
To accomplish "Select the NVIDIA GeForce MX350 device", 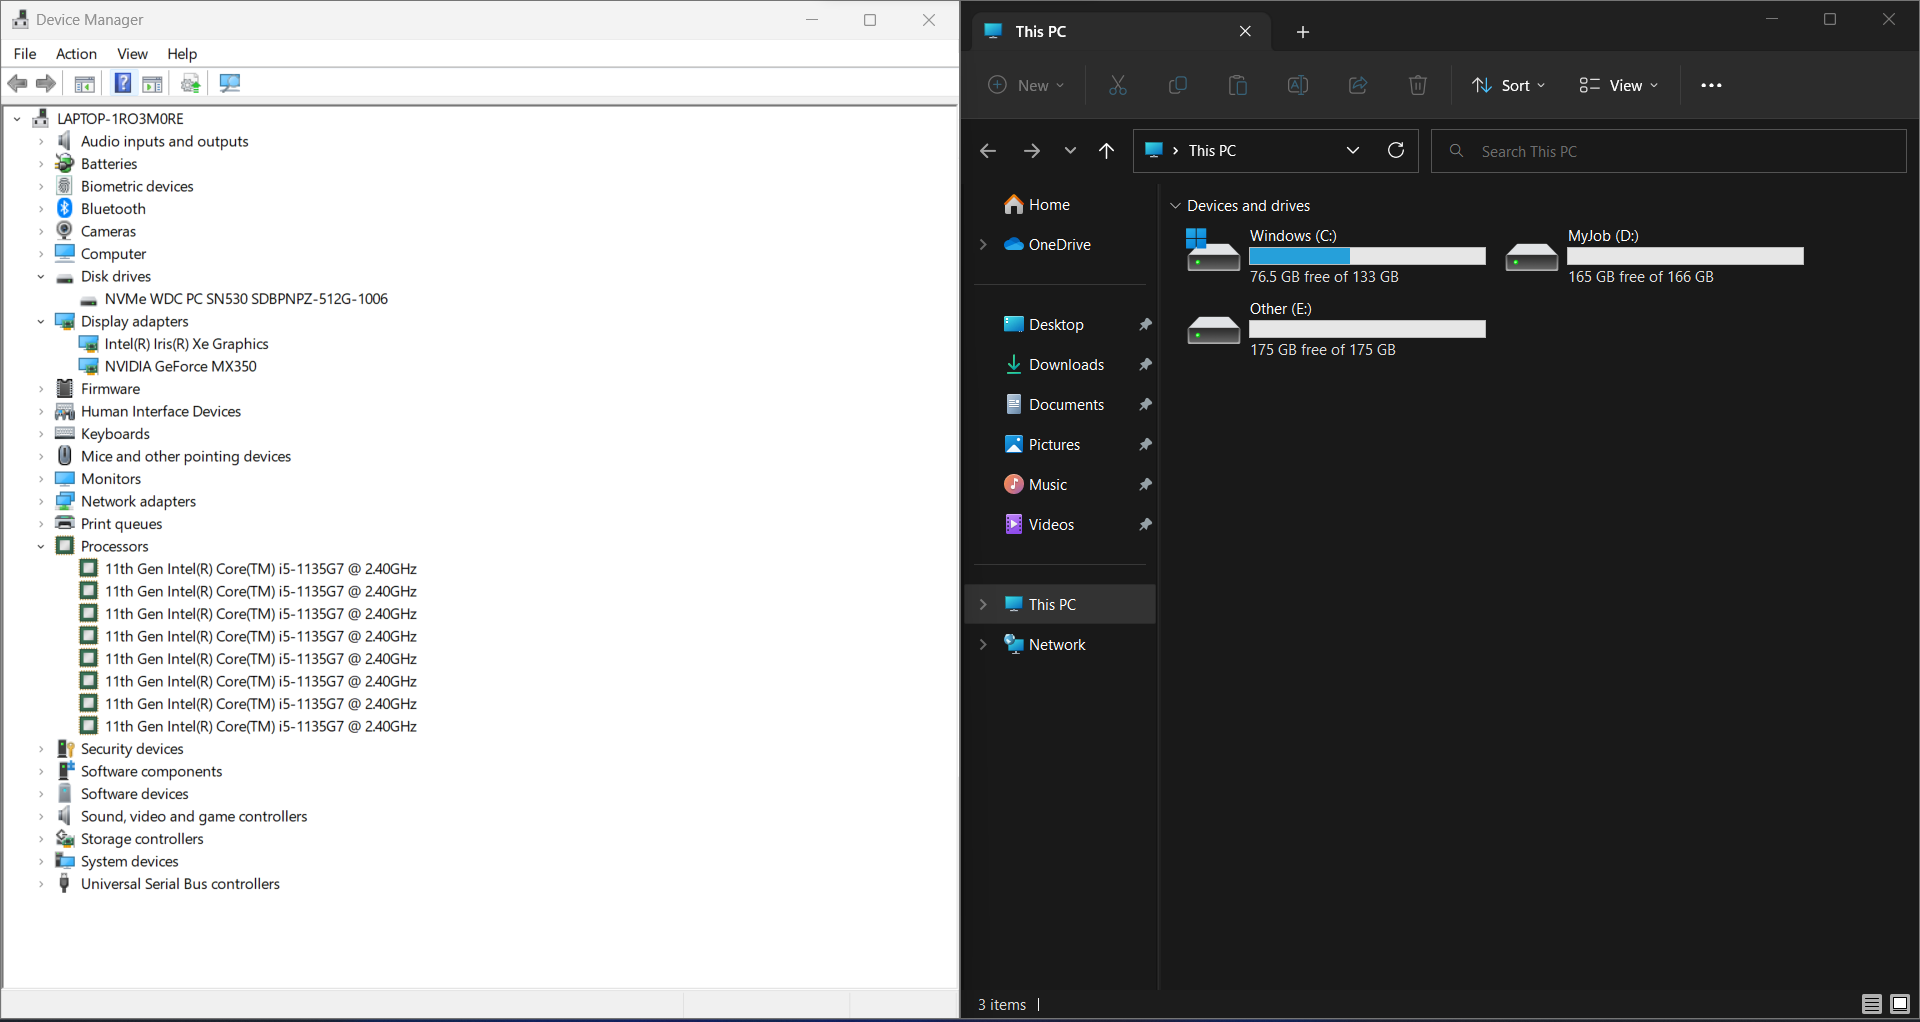I will coord(180,366).
